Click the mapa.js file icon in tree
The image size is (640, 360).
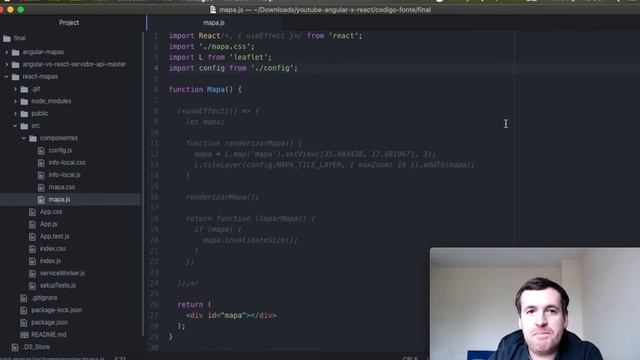tap(41, 200)
